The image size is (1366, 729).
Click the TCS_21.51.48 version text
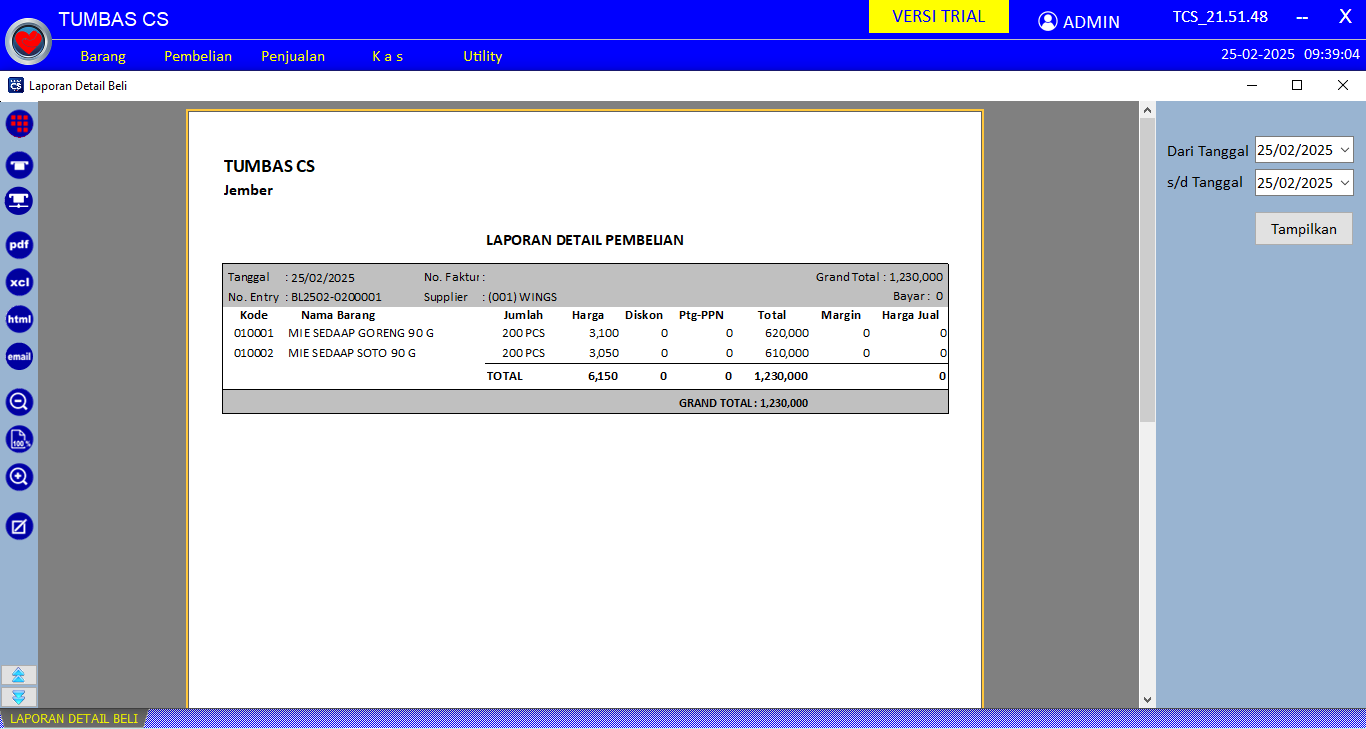[1220, 17]
